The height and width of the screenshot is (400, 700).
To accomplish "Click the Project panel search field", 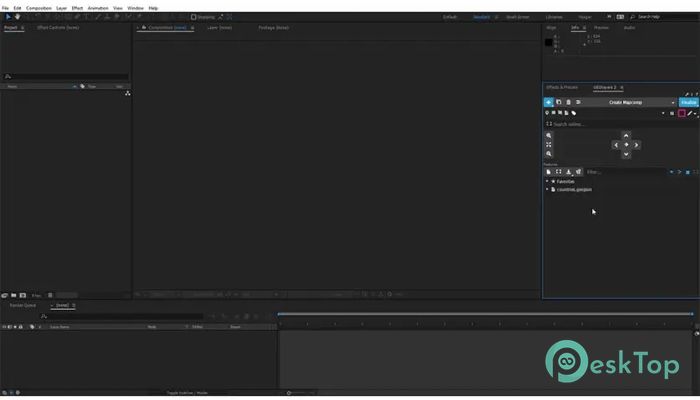I will tap(66, 77).
